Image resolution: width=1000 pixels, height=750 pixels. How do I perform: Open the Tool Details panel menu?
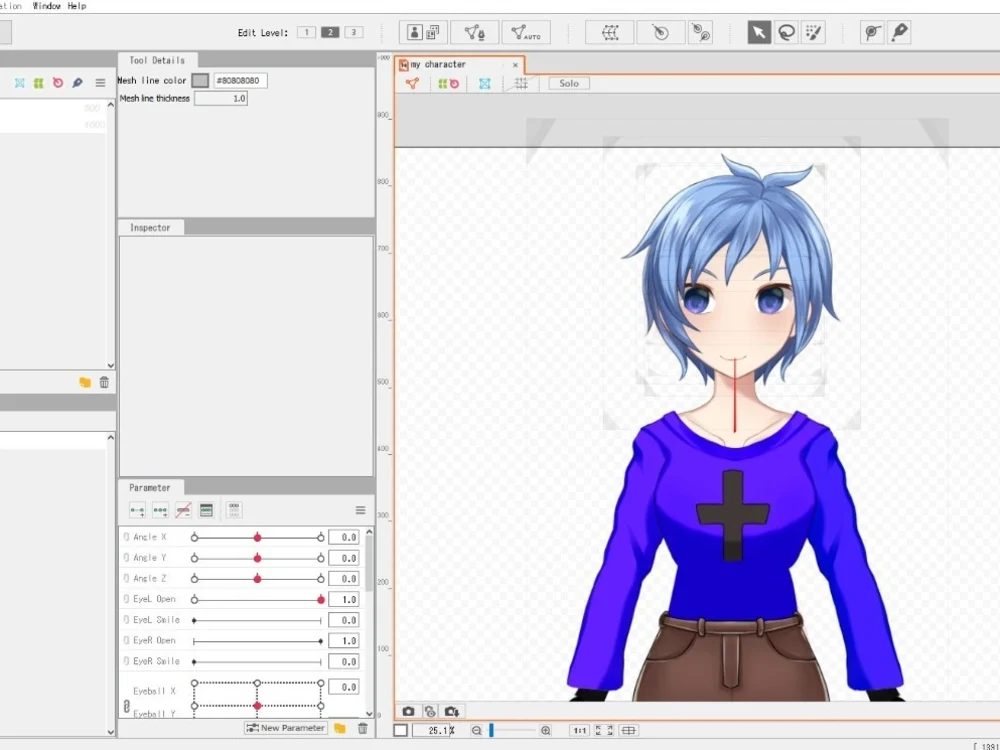[x=100, y=84]
